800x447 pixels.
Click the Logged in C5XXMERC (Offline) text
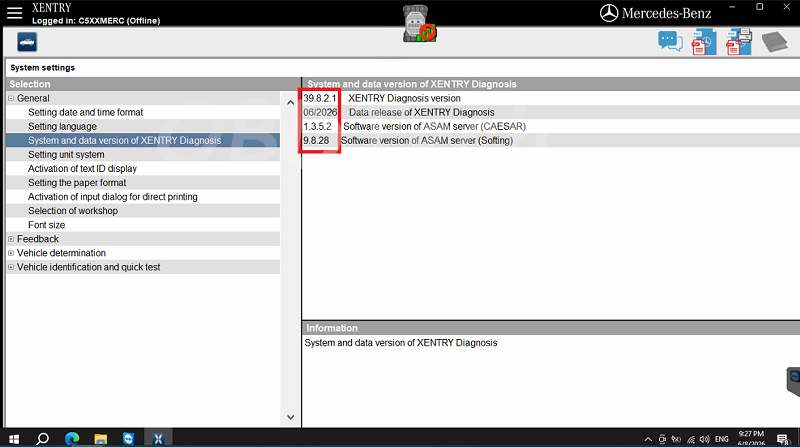click(96, 21)
